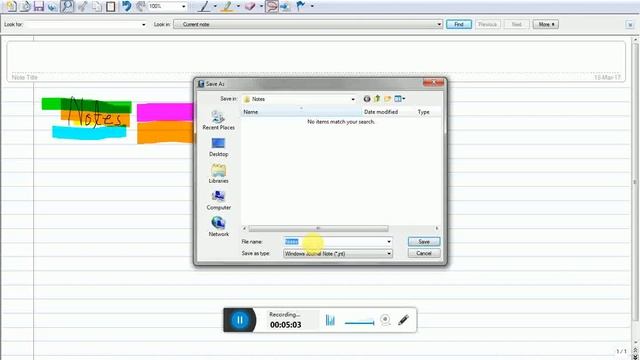Open the Eraser options arrow
The width and height of the screenshot is (640, 360).
tap(261, 6)
